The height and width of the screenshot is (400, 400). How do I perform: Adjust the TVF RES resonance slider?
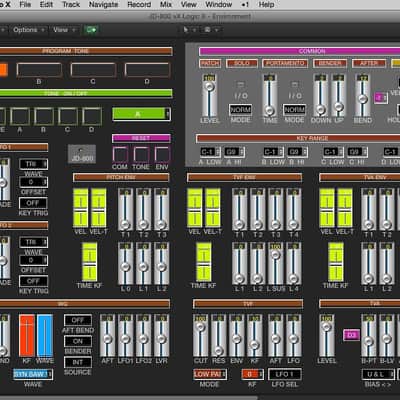click(218, 335)
